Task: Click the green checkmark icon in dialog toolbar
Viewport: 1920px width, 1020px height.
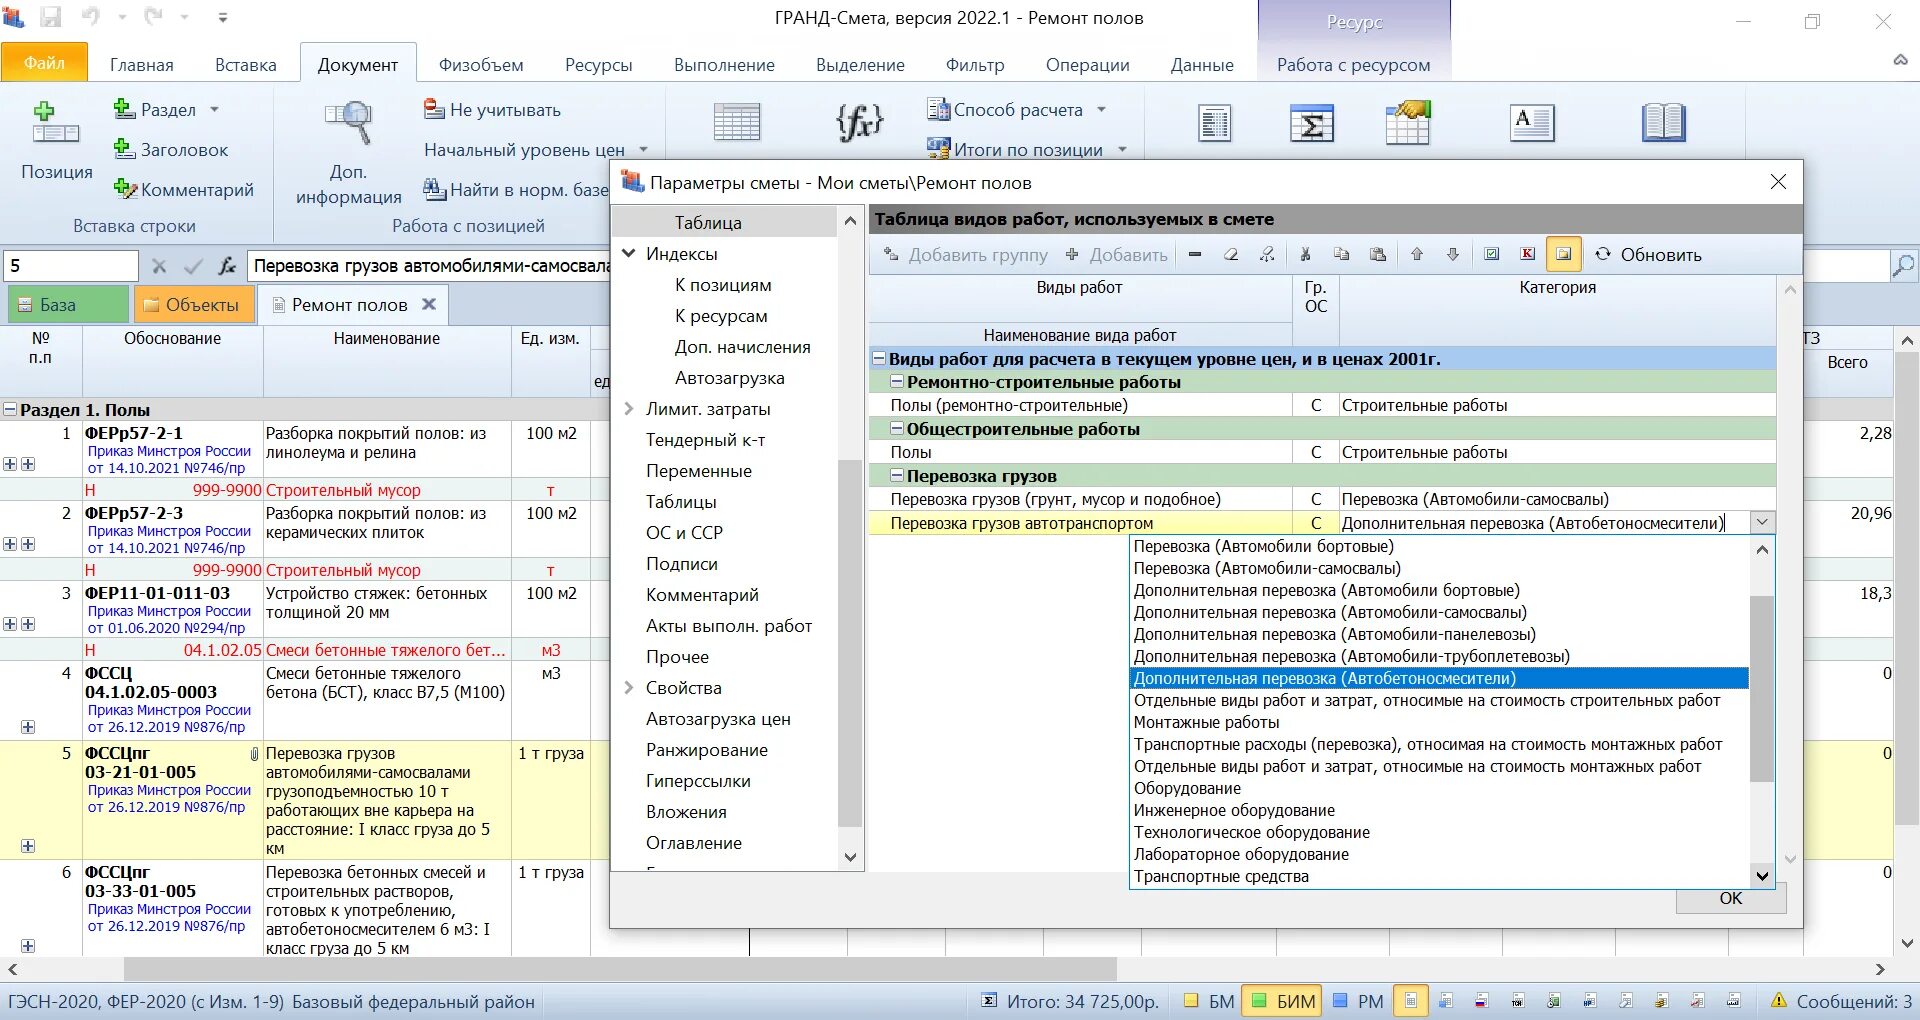Action: coord(1492,255)
